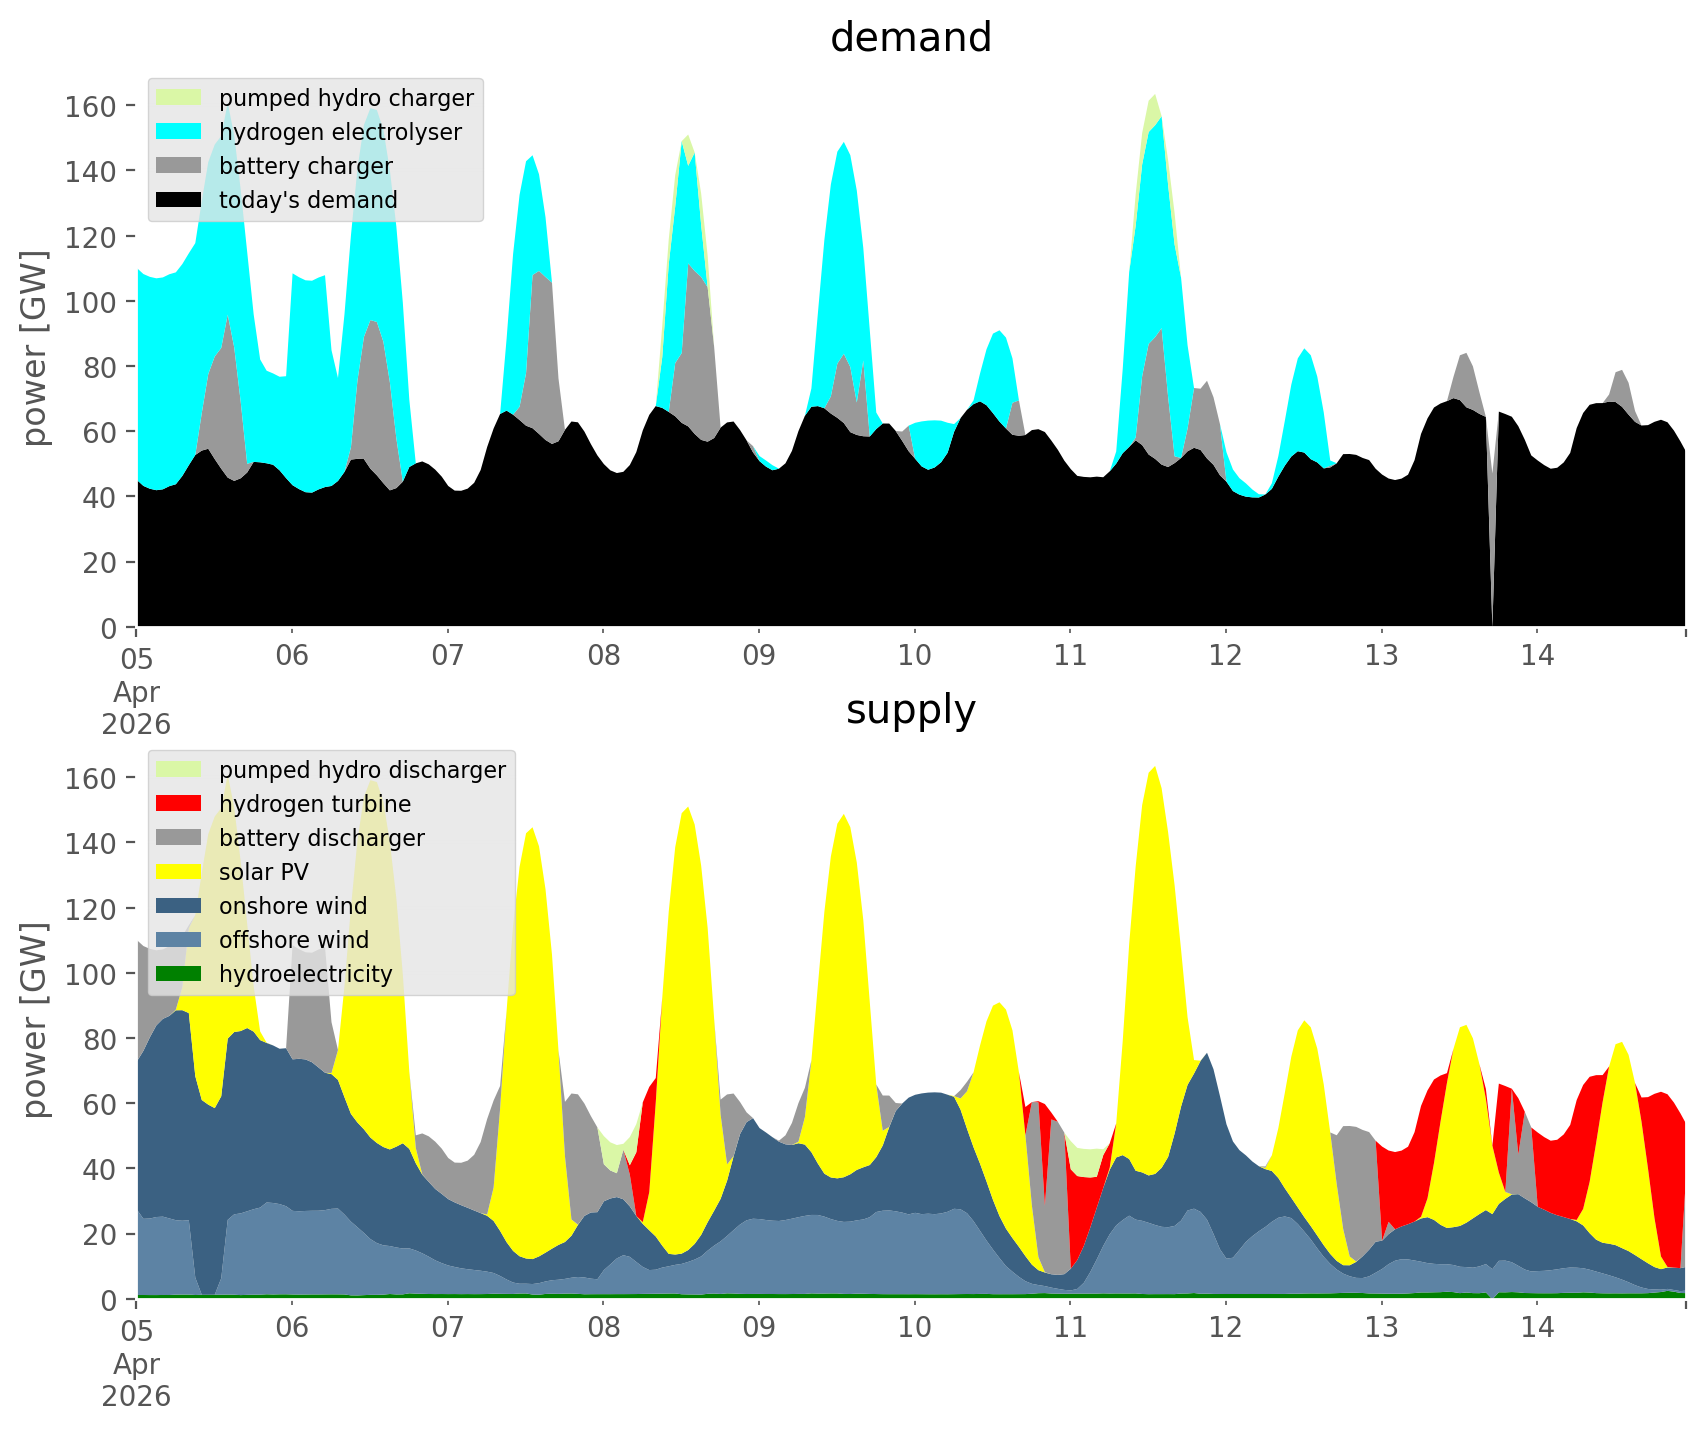1706x1431 pixels.
Task: Click the yellow solar PV legend swatch
Action: coord(180,872)
